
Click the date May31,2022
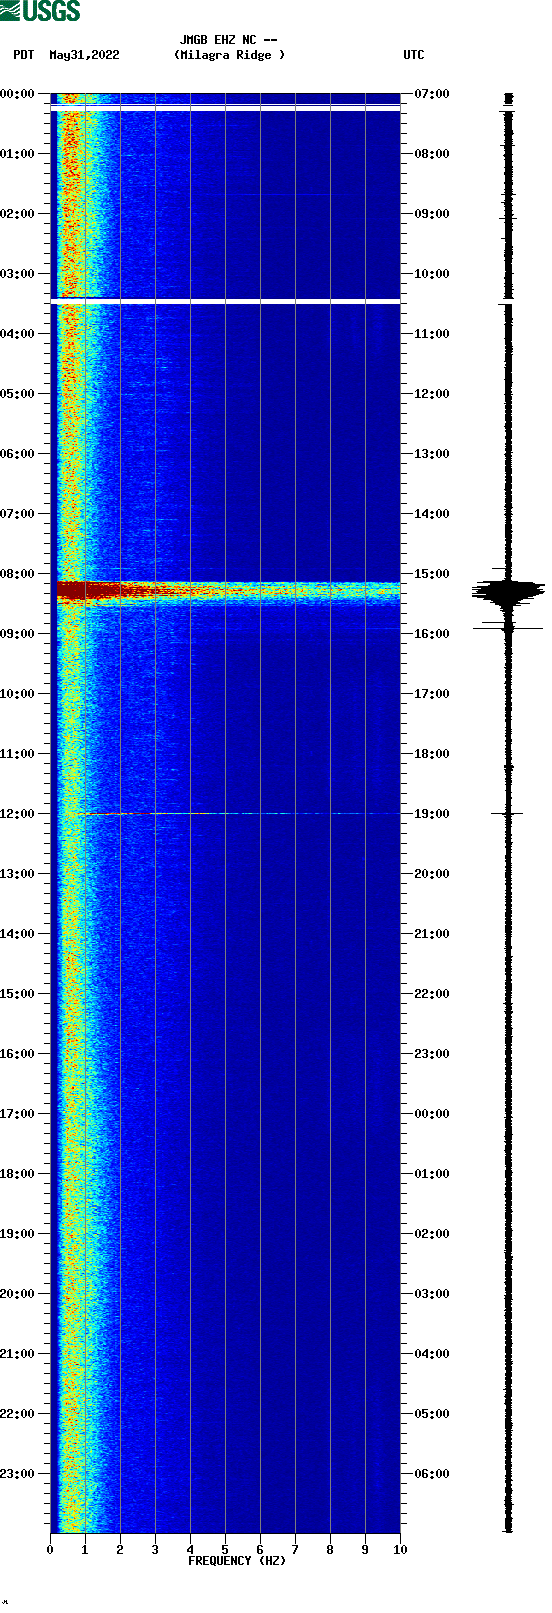click(84, 55)
